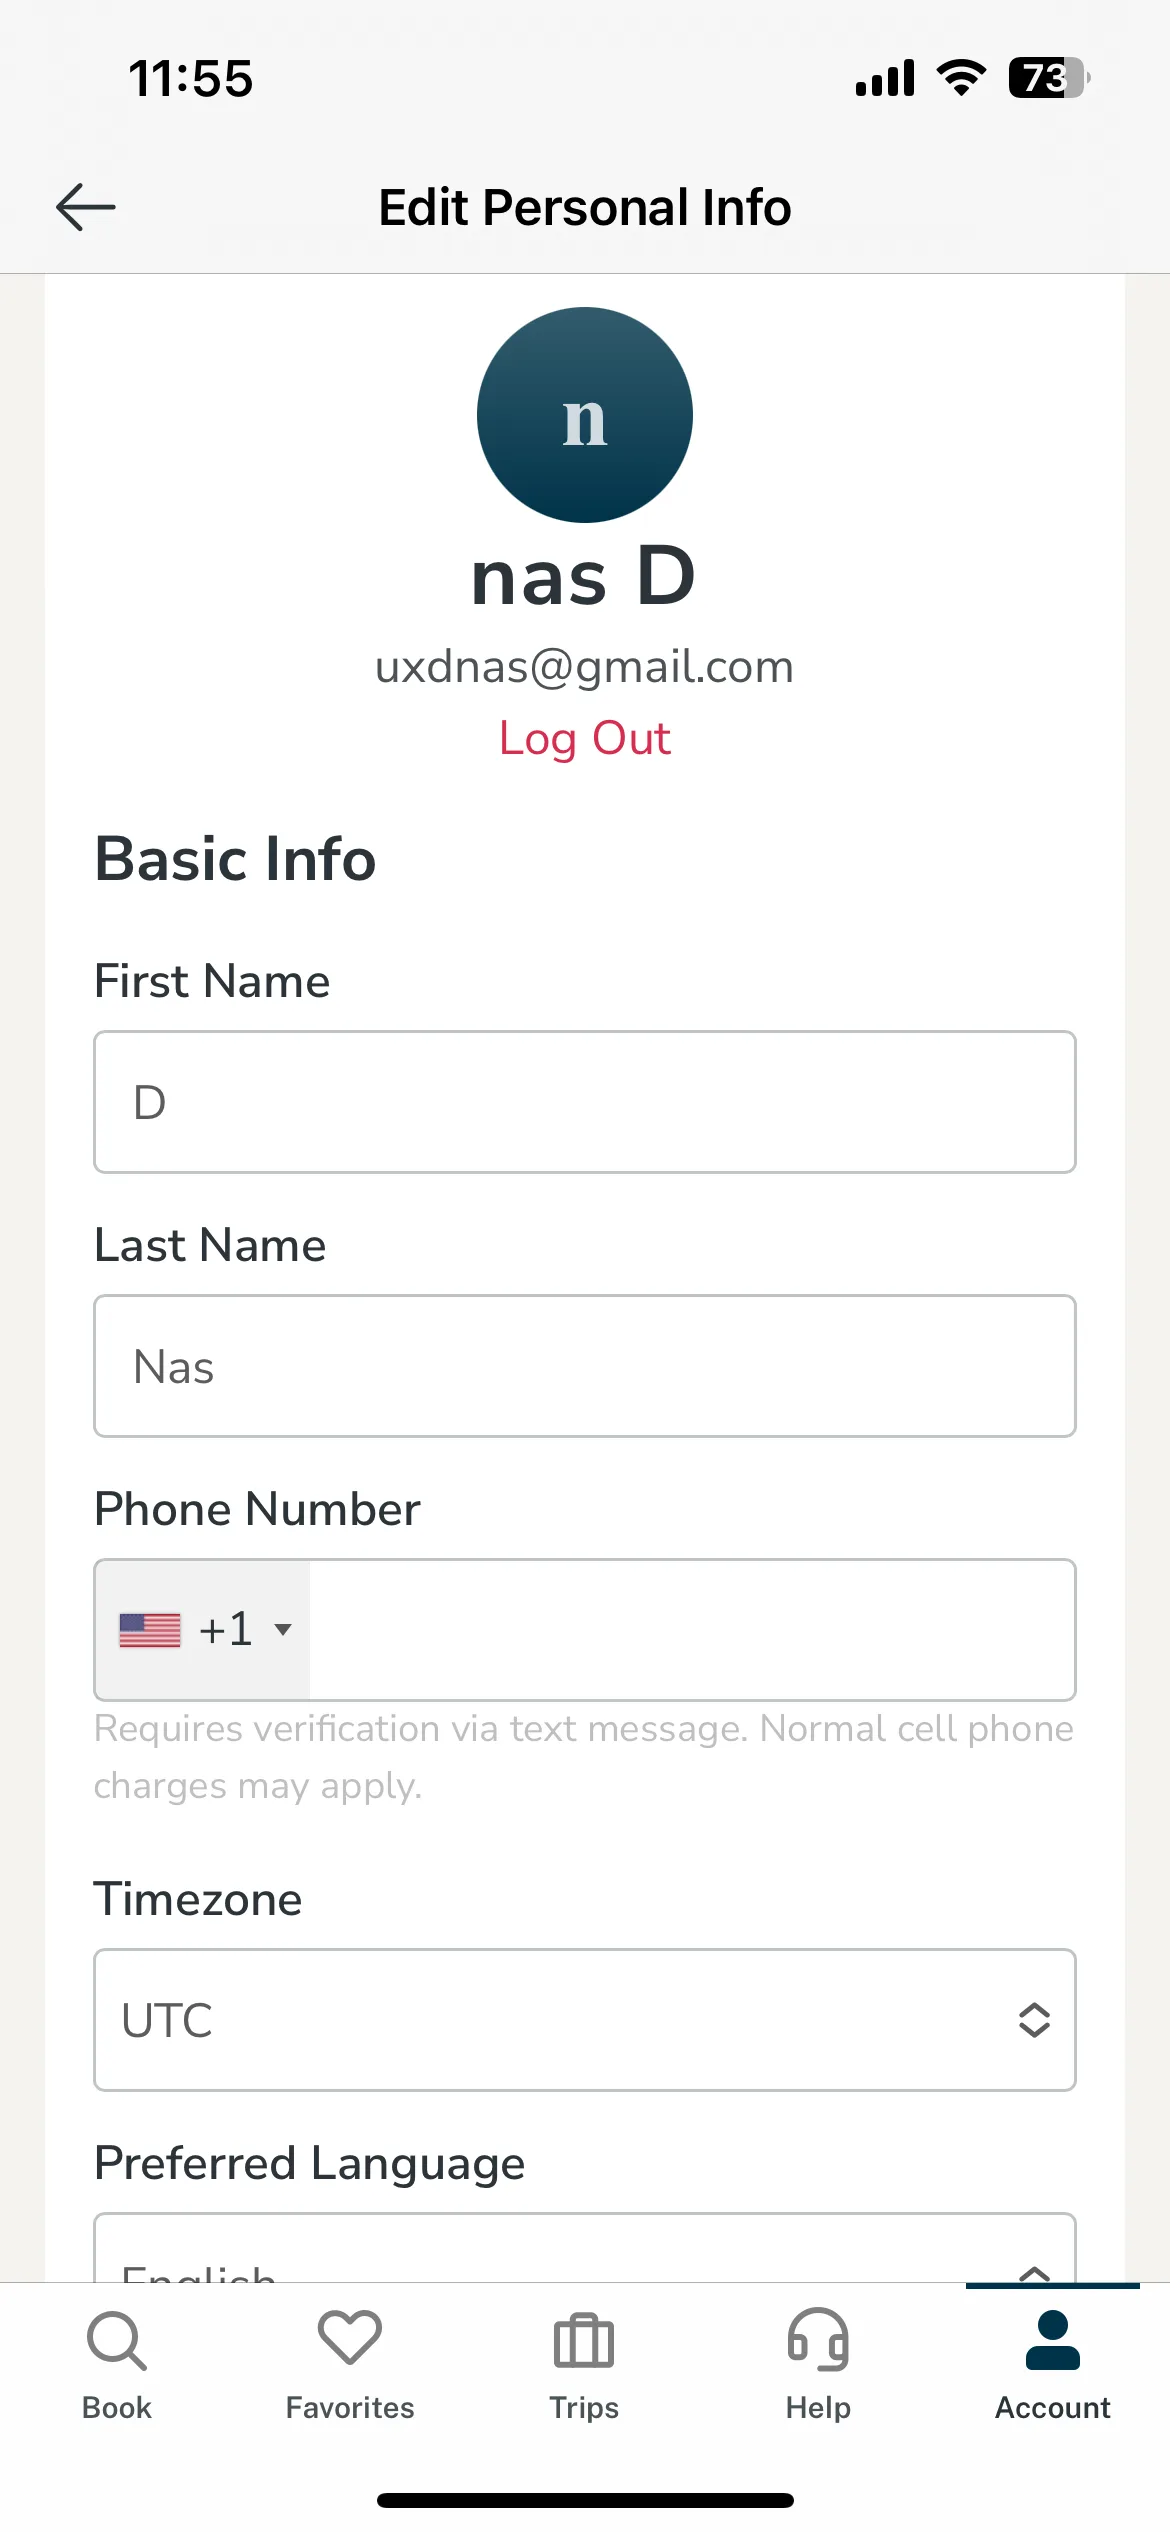Tap the US flag icon
The height and width of the screenshot is (2532, 1170).
point(150,1630)
